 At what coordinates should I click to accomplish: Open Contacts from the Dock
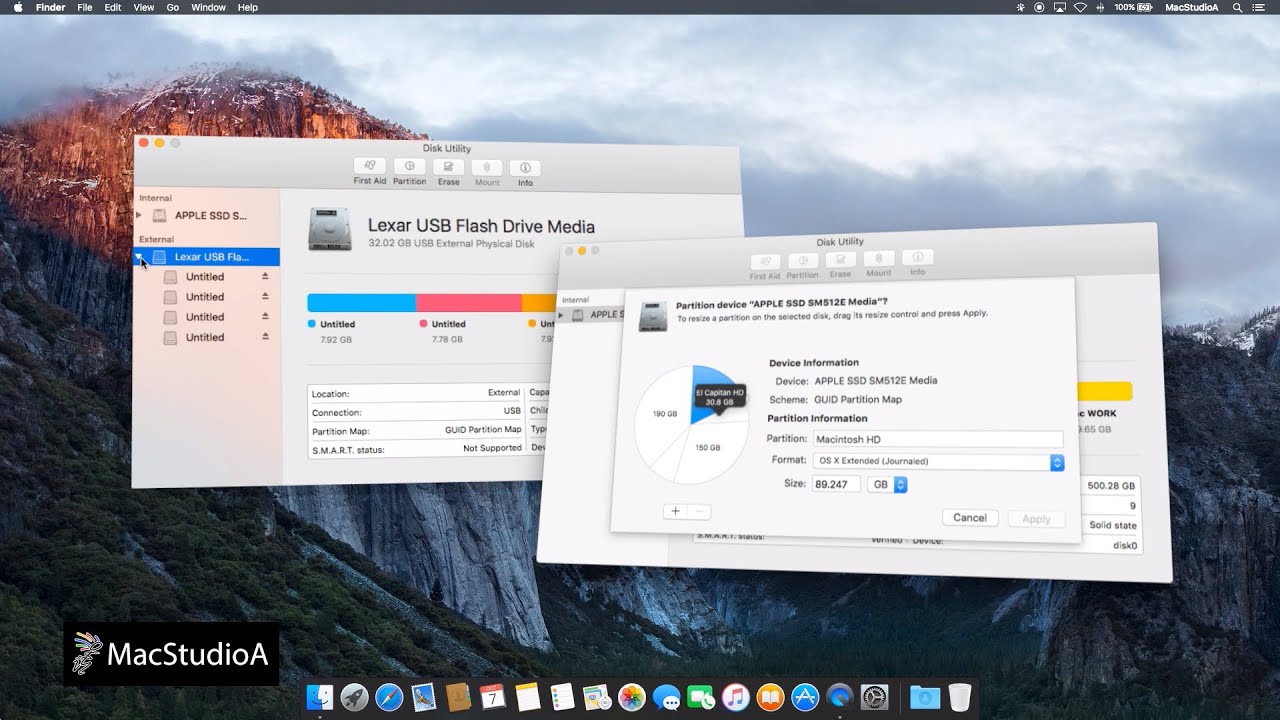(458, 697)
